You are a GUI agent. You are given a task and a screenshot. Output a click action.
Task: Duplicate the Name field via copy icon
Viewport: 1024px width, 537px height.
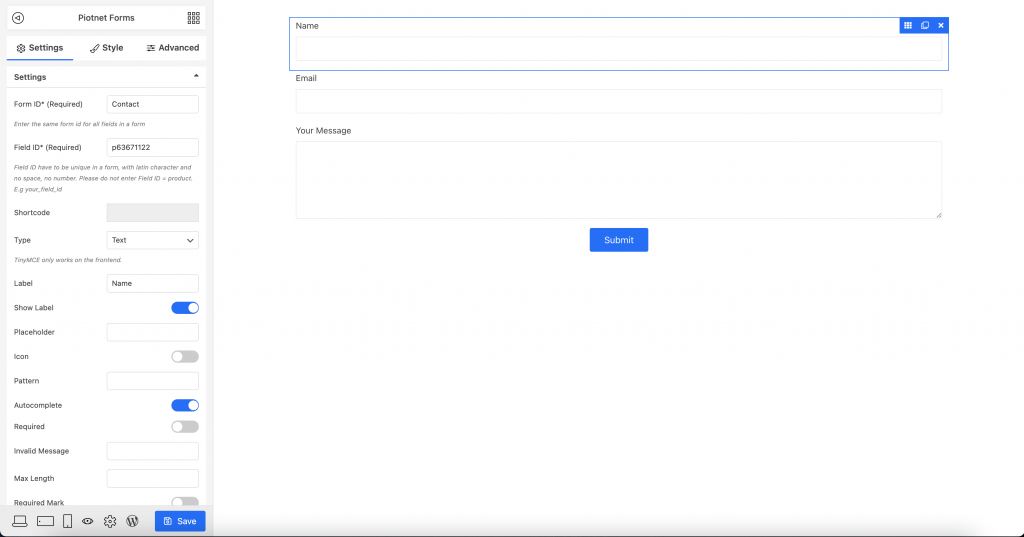click(x=925, y=25)
